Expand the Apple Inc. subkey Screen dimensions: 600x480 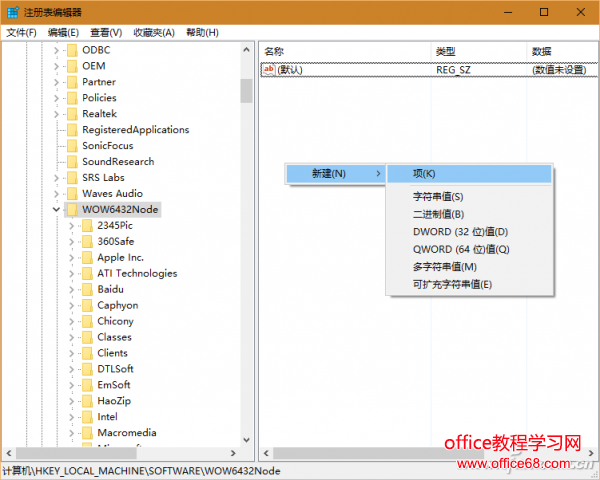72,258
